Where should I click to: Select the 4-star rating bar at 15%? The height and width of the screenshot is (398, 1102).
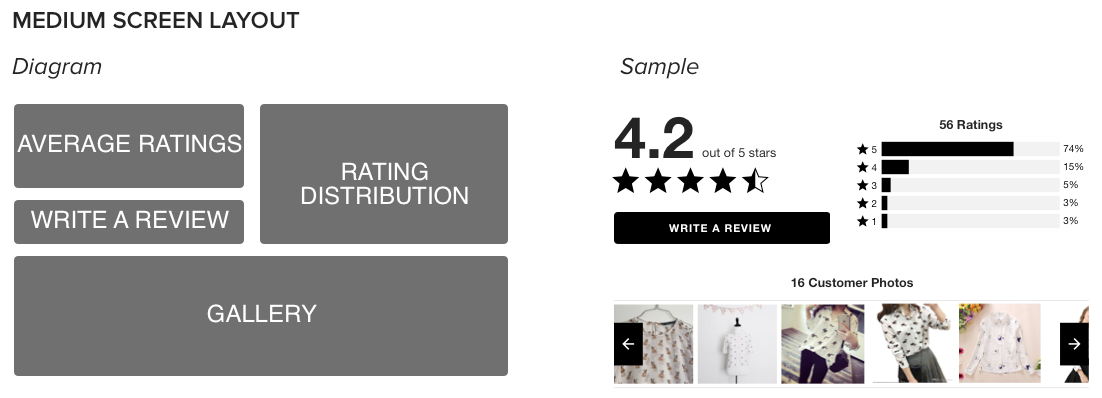tap(970, 167)
